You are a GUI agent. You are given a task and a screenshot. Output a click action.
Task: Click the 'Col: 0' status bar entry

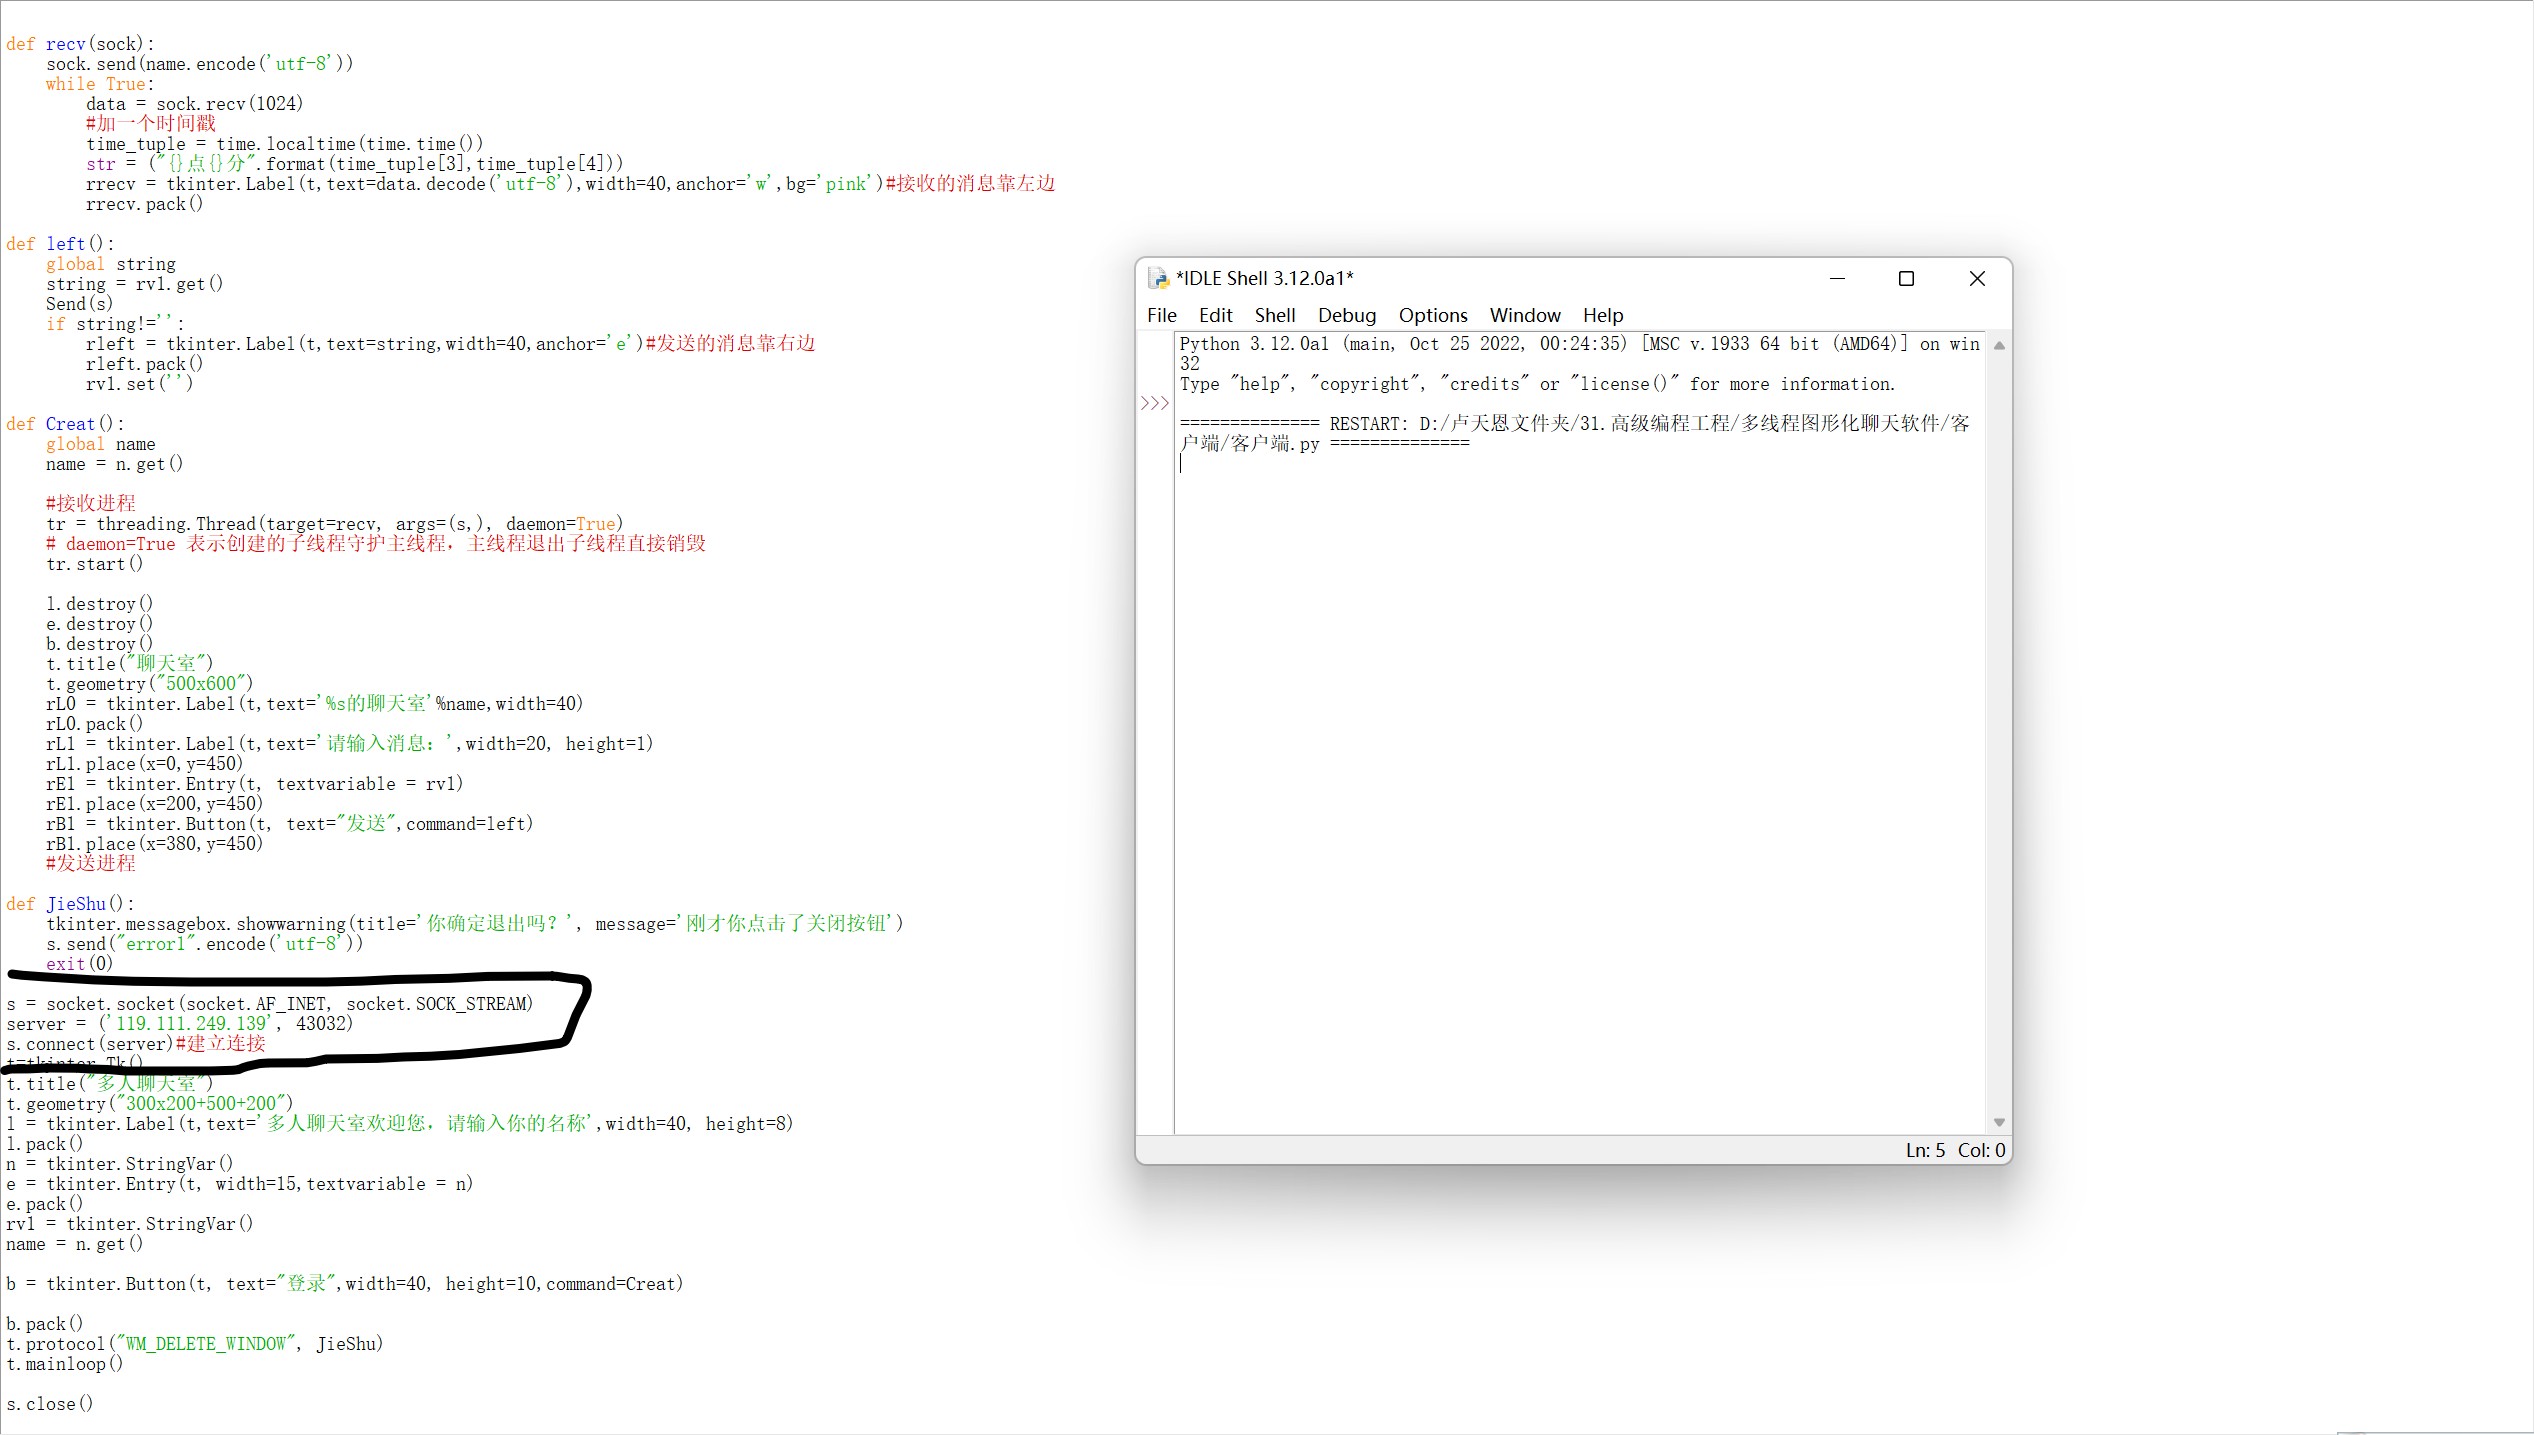coord(1982,1150)
